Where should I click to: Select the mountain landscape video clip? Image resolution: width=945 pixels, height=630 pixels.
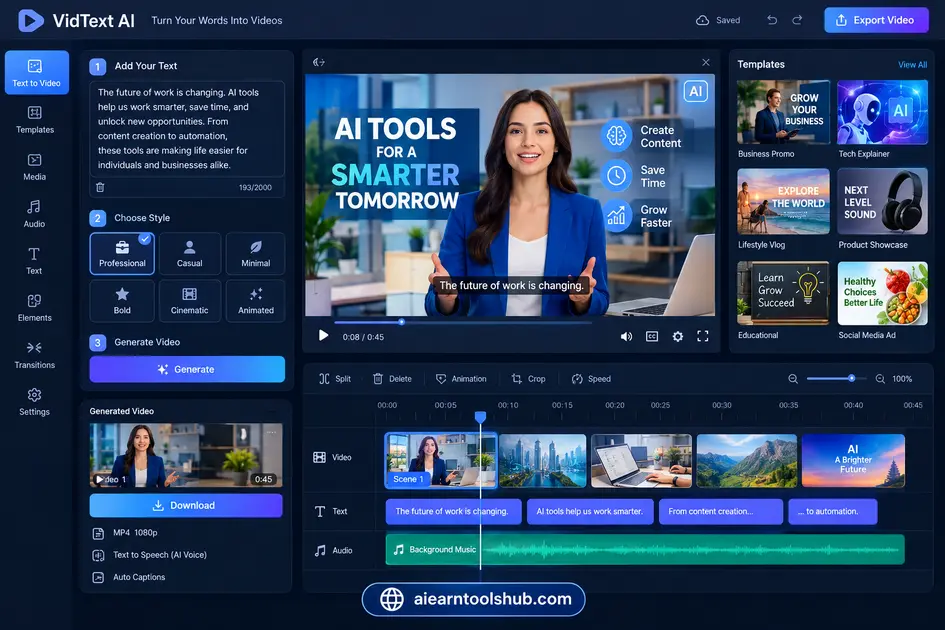[x=747, y=460]
